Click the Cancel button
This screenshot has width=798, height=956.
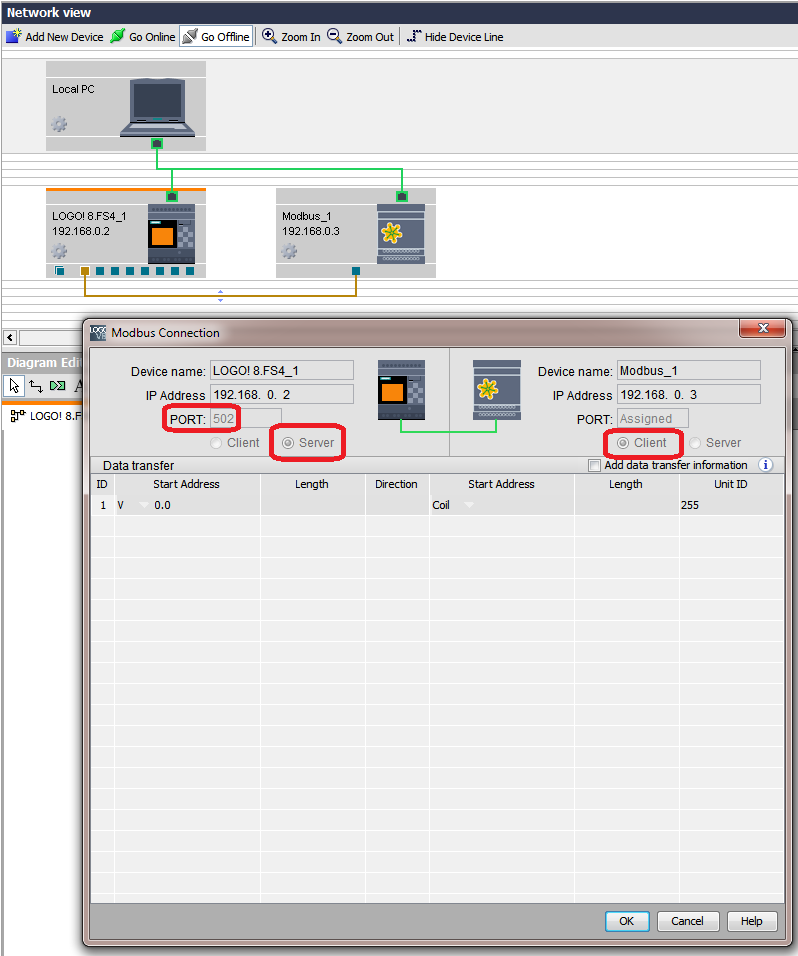[x=688, y=921]
